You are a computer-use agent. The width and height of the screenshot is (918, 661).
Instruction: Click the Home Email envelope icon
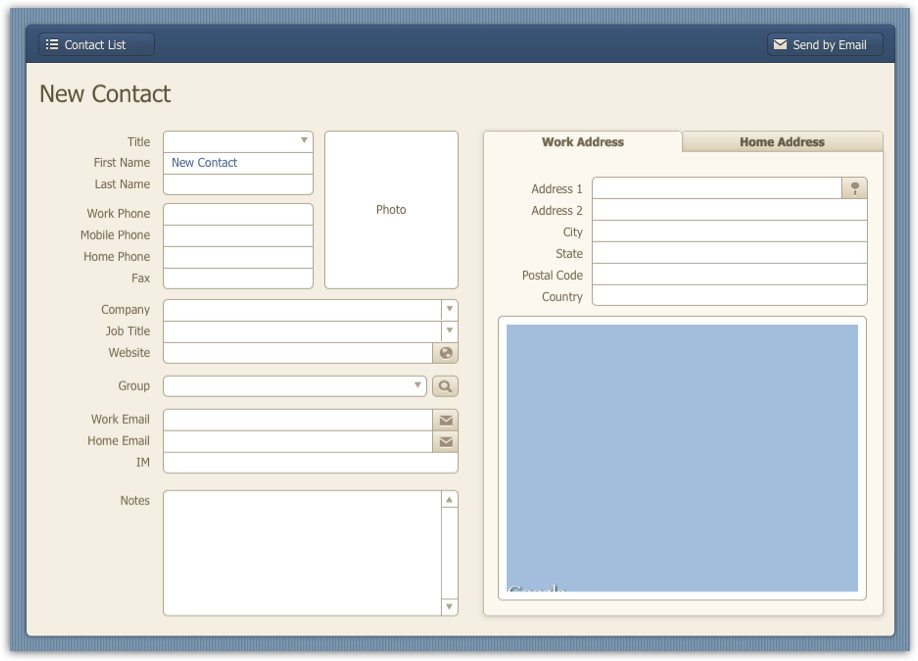(445, 441)
